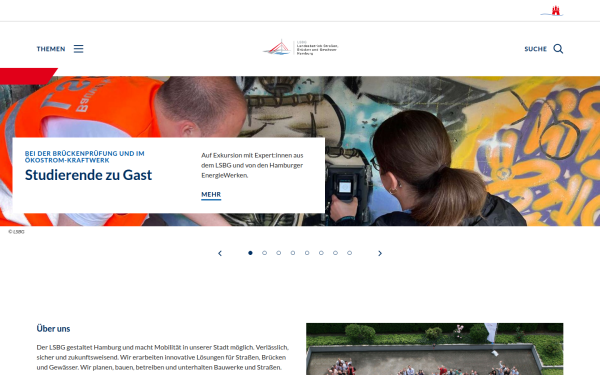Click the 'Auf Exkursion mit Expert:innen' teaser text
Screen dimensions: 600x375
tap(252, 165)
